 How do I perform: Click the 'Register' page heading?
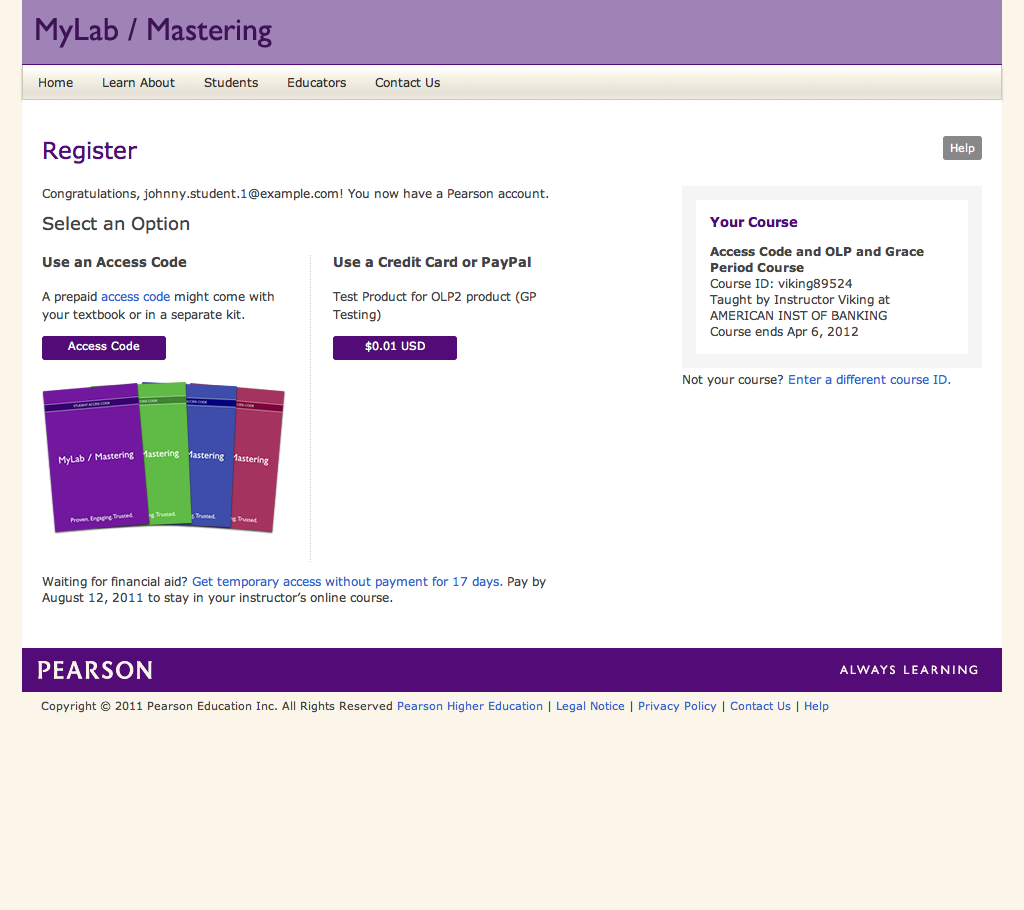pyautogui.click(x=89, y=151)
